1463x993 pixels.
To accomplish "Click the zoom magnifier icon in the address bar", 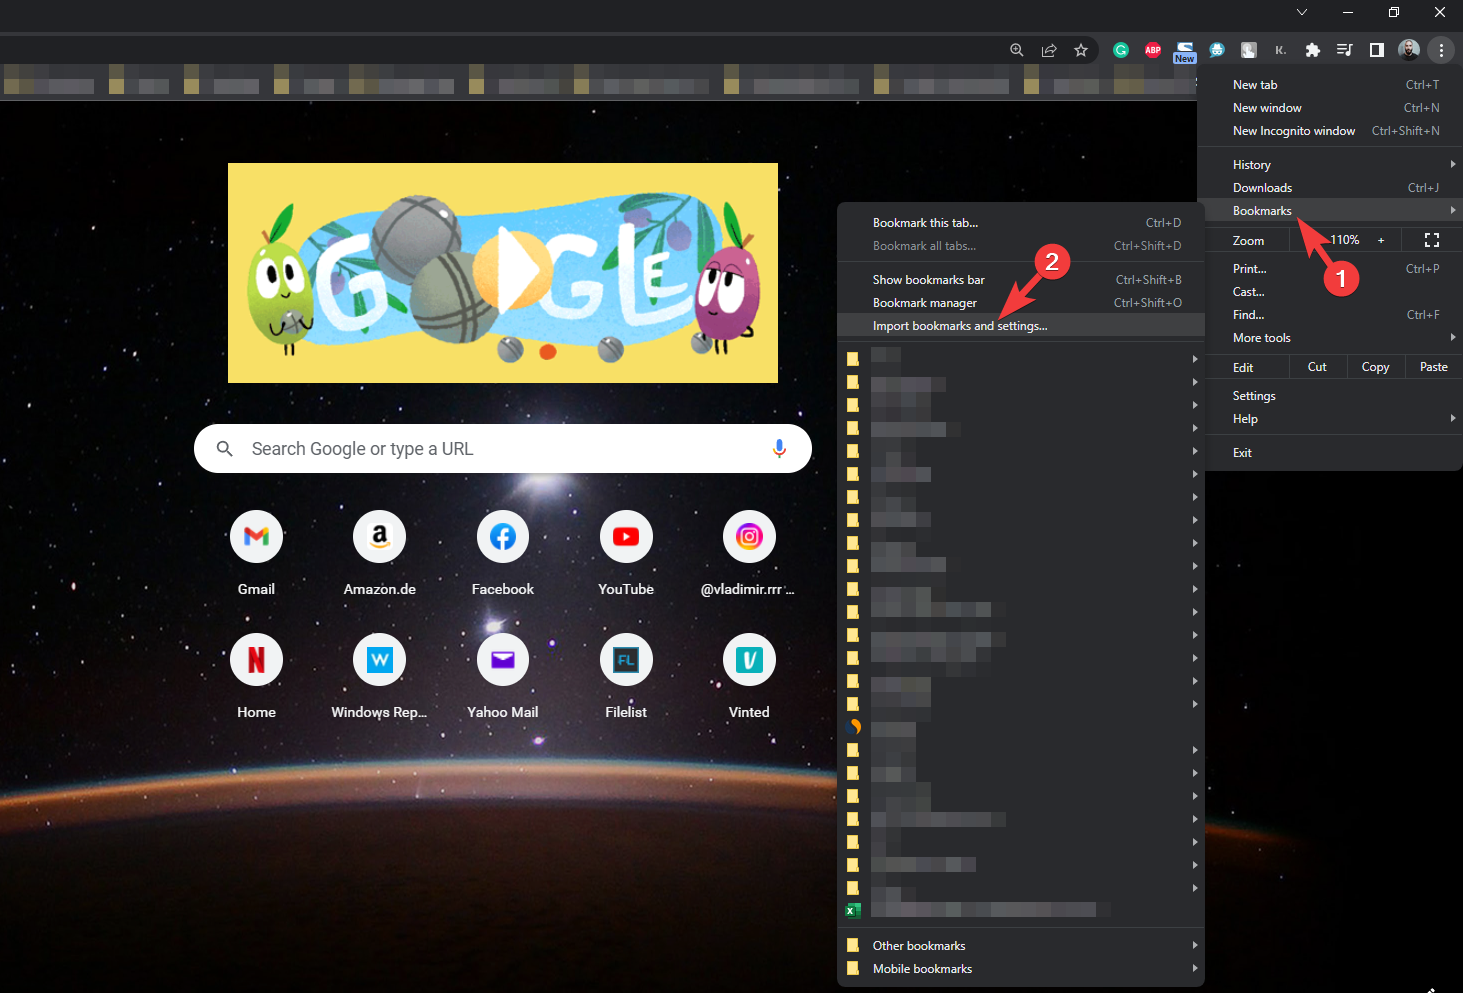I will point(1017,50).
